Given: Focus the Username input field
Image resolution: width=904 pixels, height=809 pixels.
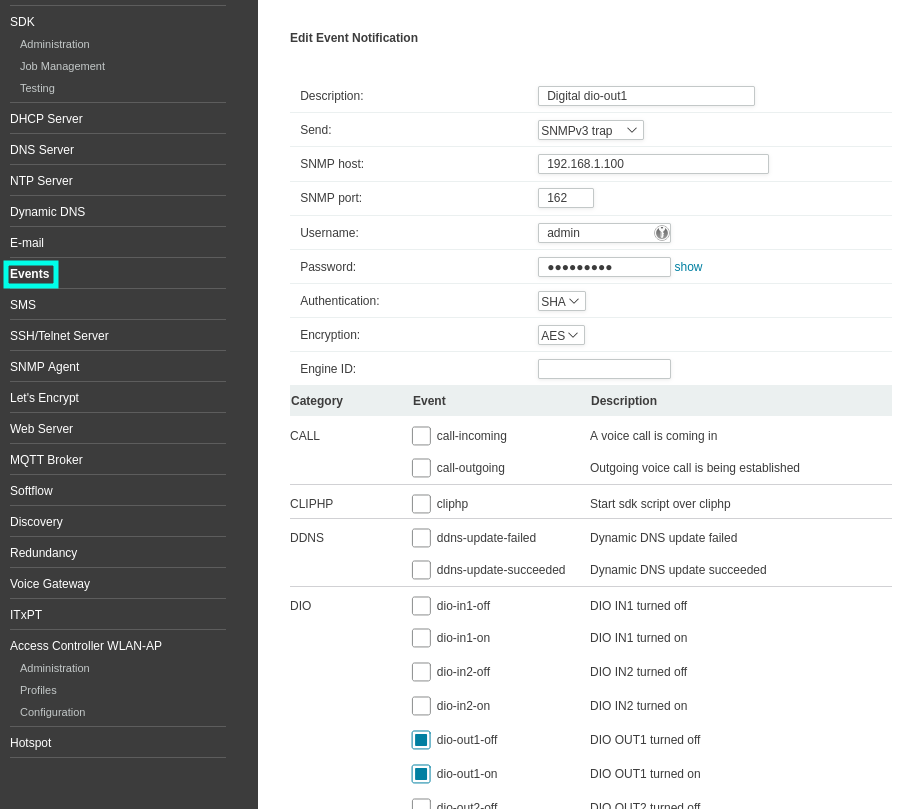Looking at the screenshot, I should 604,232.
